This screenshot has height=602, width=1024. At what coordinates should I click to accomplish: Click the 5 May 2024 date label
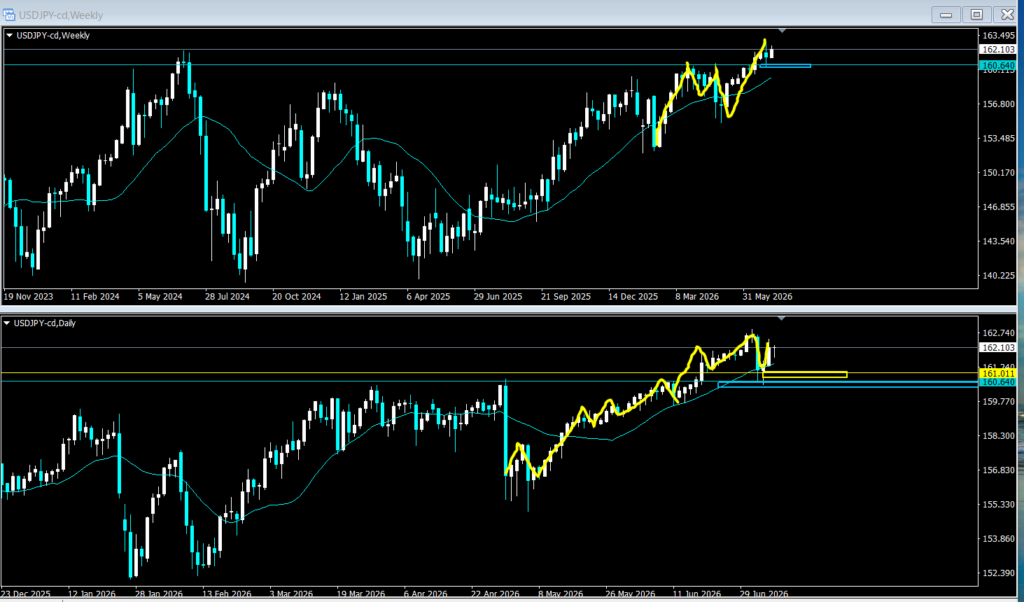coord(160,296)
